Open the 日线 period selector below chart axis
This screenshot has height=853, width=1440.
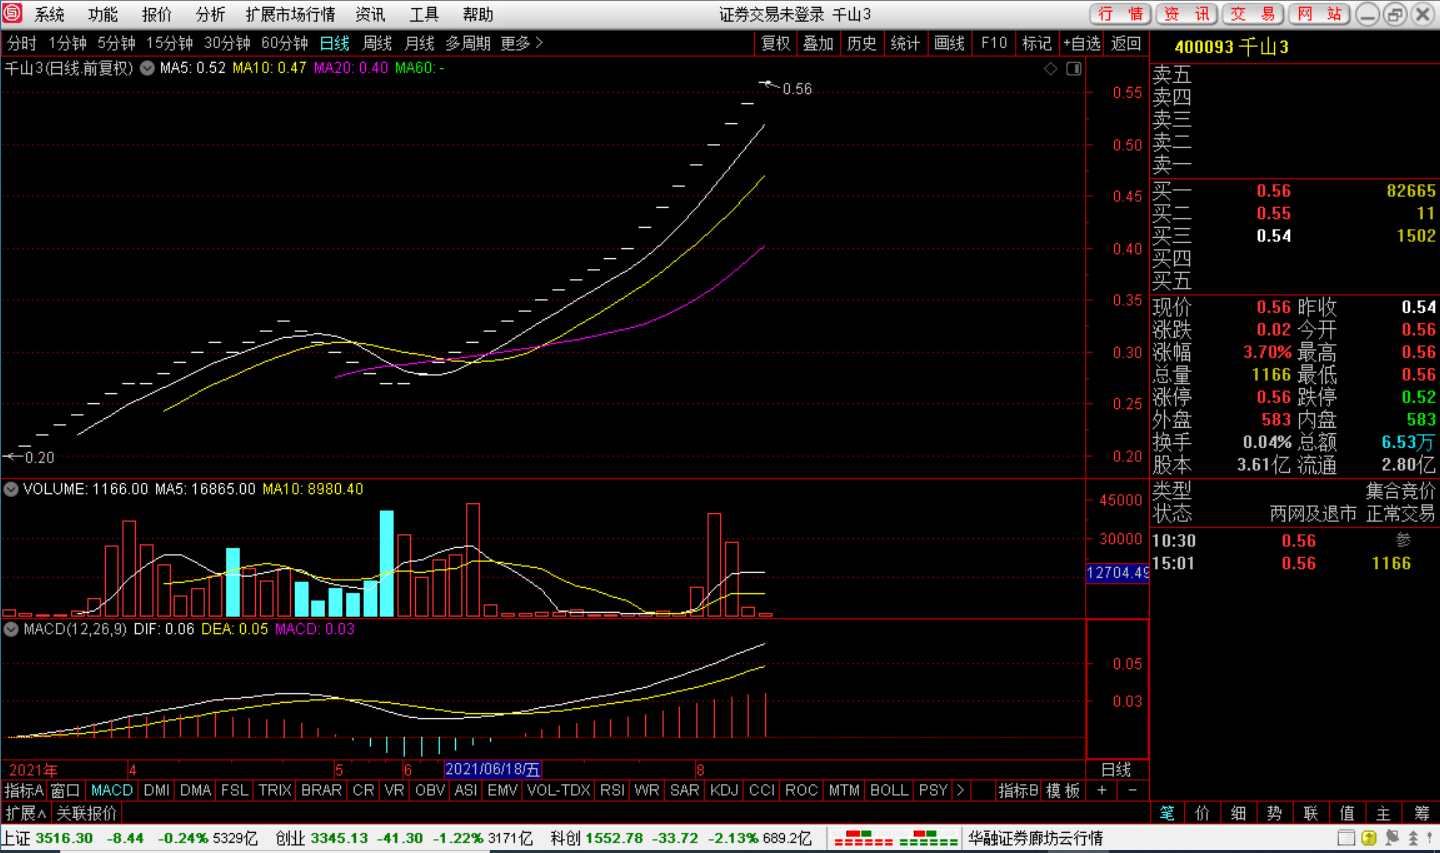[1116, 769]
